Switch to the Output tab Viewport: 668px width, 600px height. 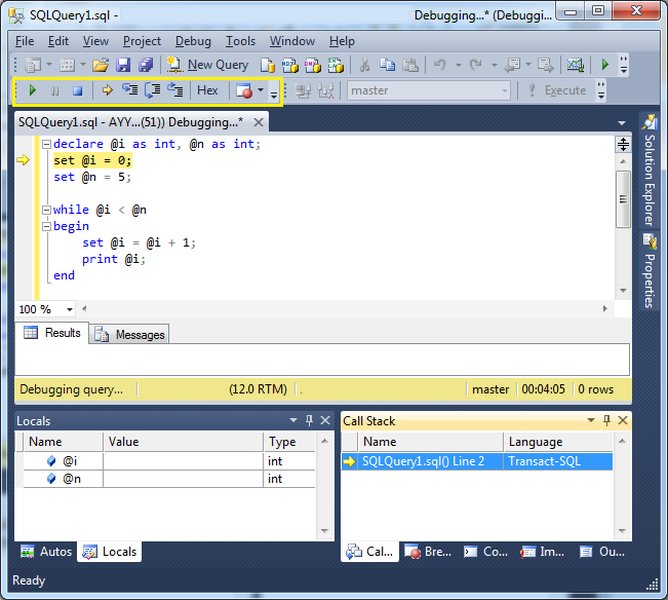pos(602,551)
